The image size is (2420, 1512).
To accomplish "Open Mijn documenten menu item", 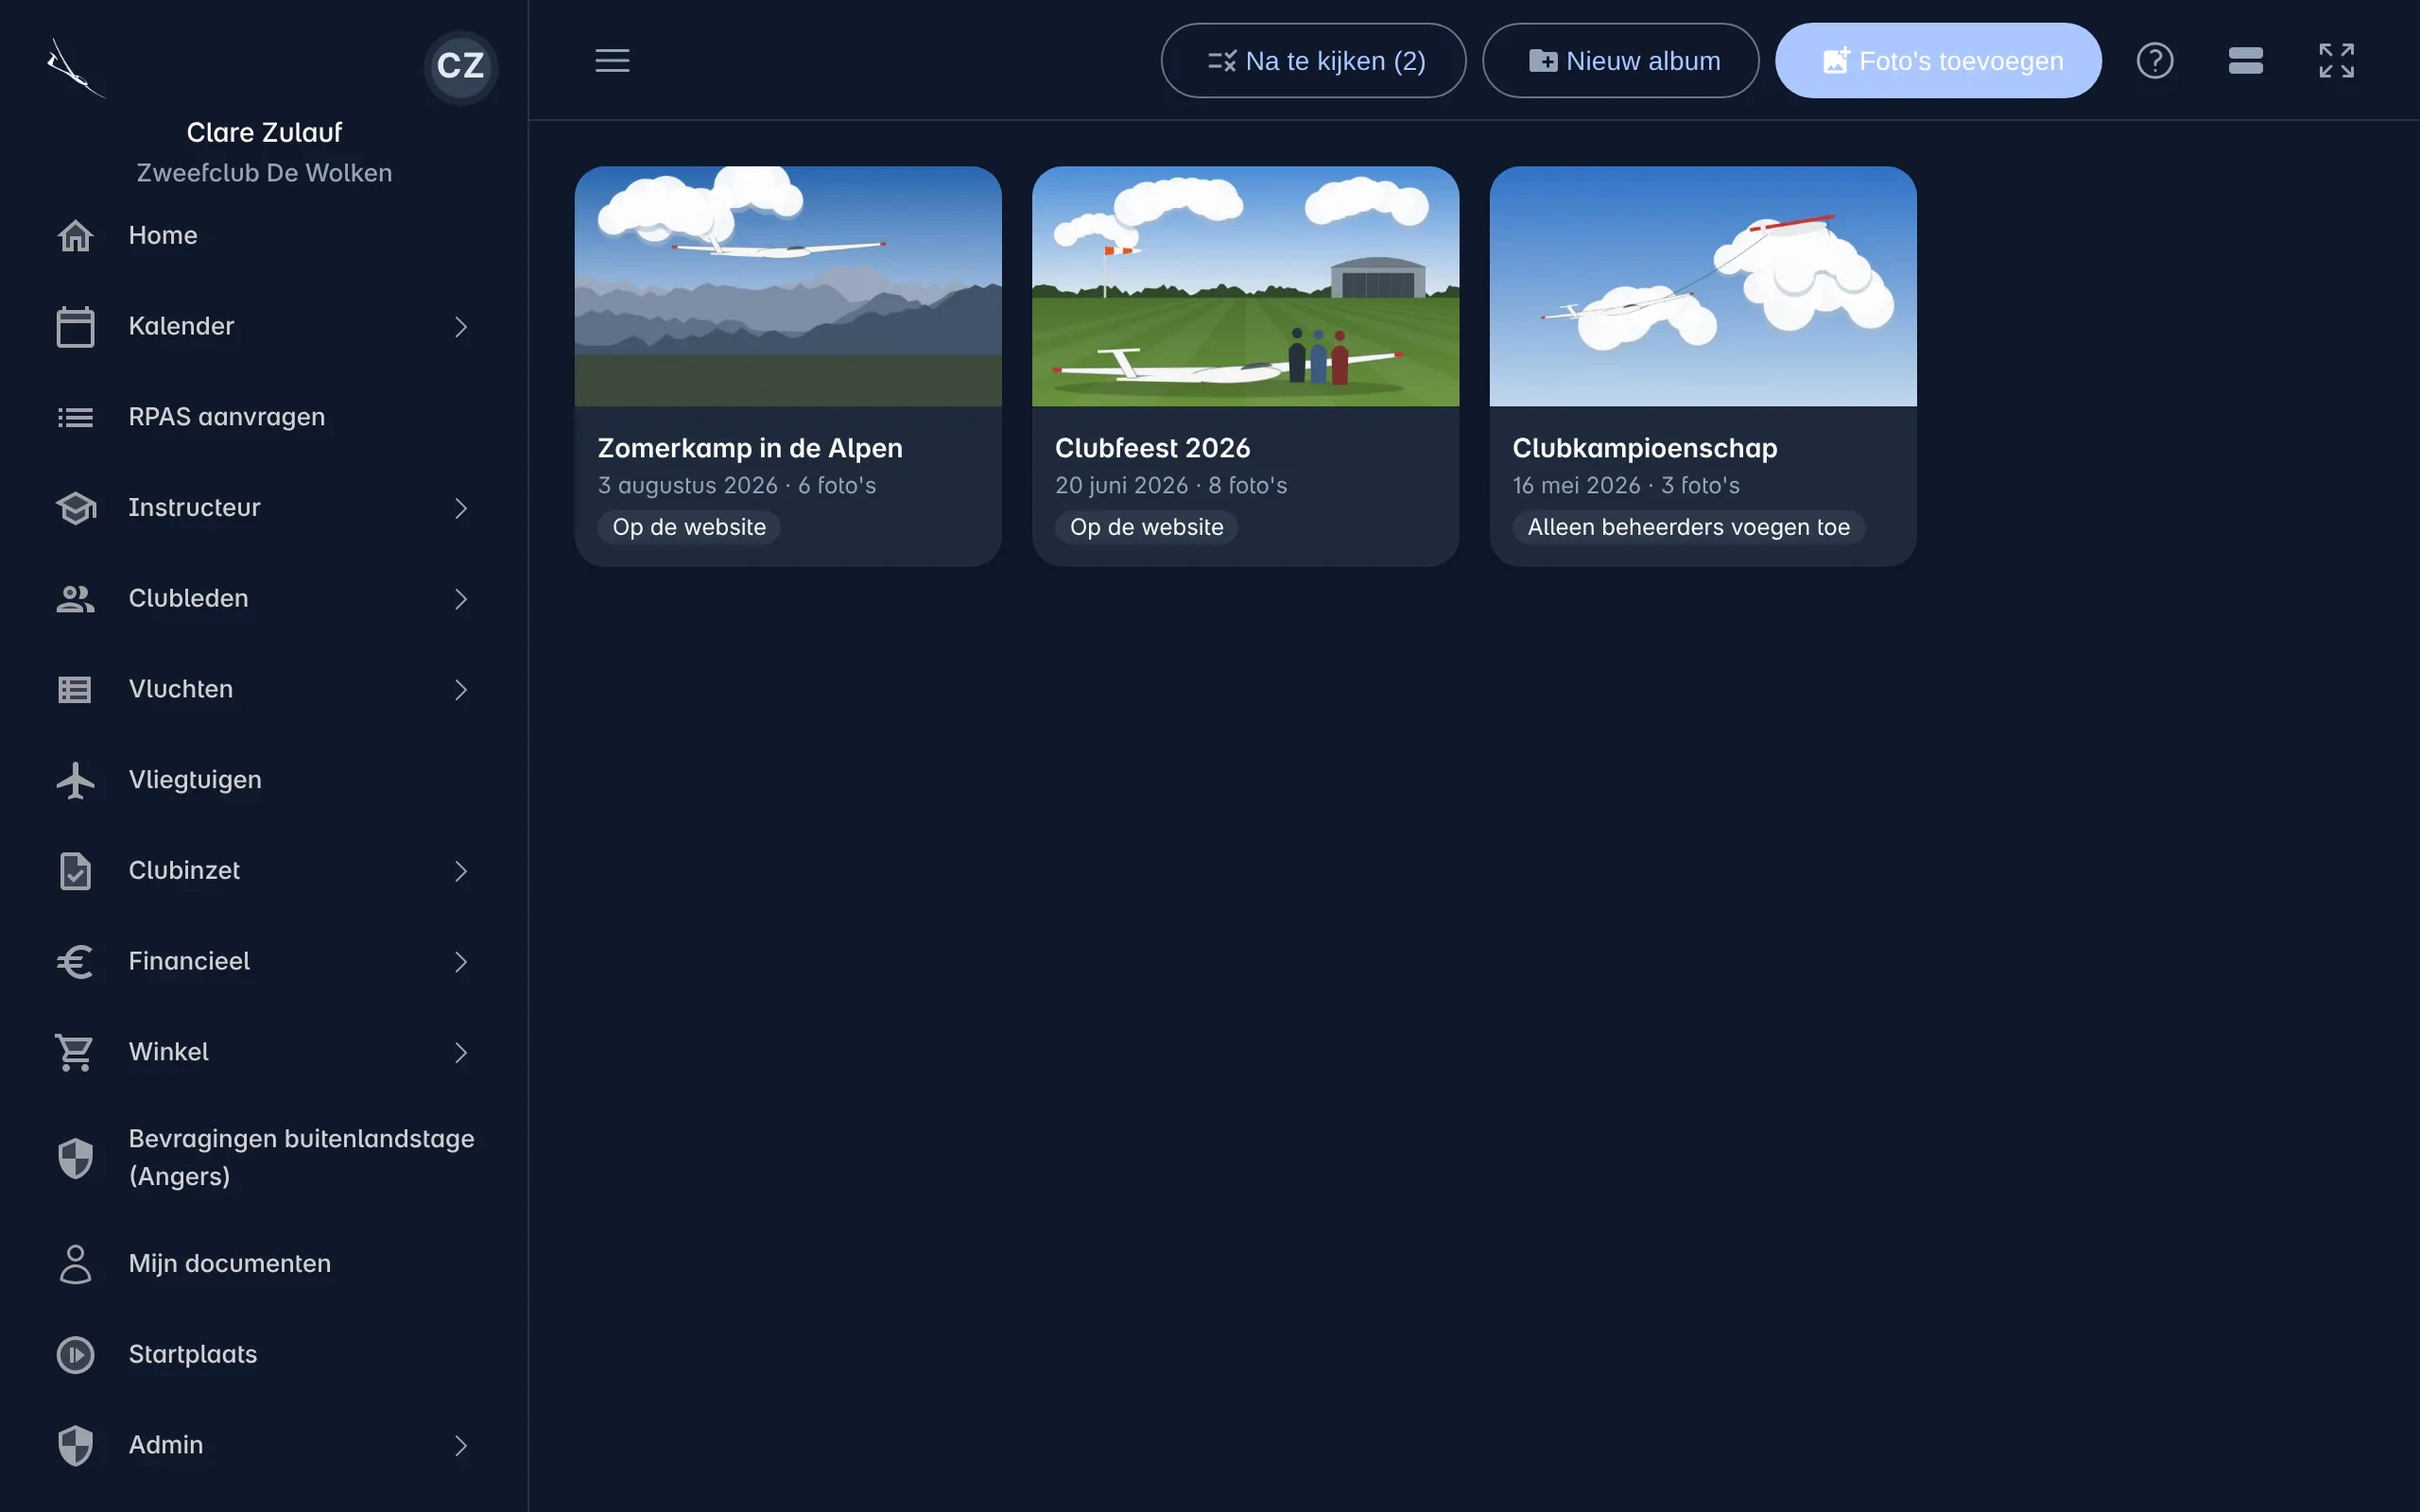I will coord(264,1264).
